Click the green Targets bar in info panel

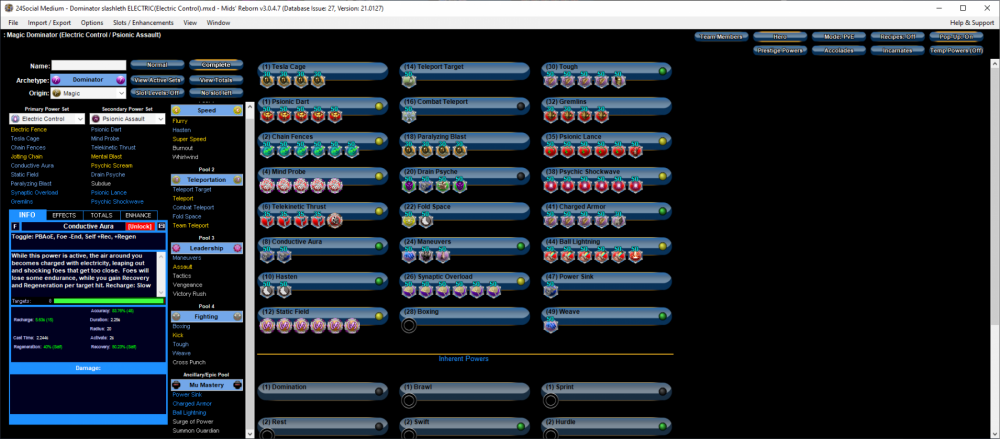point(109,300)
